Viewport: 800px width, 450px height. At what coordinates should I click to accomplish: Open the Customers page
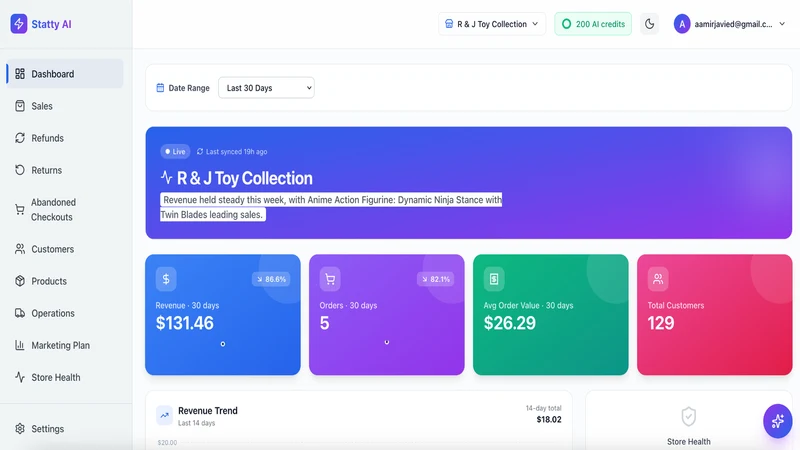click(x=65, y=249)
